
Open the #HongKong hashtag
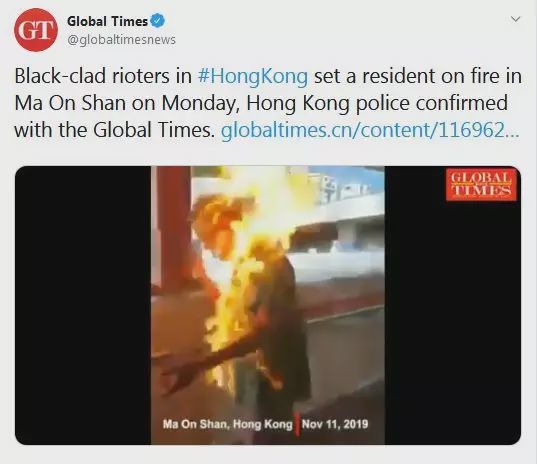(253, 76)
